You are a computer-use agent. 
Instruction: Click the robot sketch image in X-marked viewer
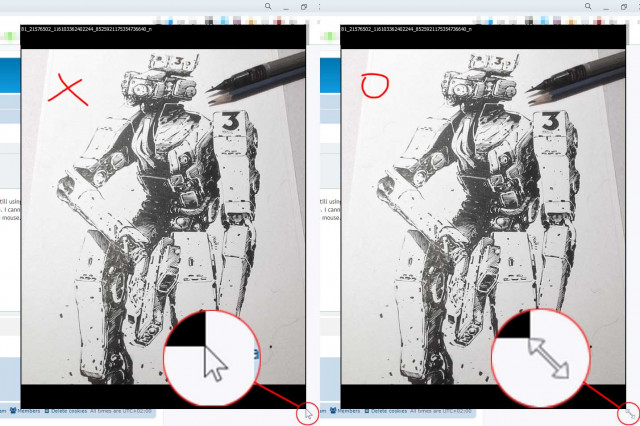pyautogui.click(x=163, y=217)
